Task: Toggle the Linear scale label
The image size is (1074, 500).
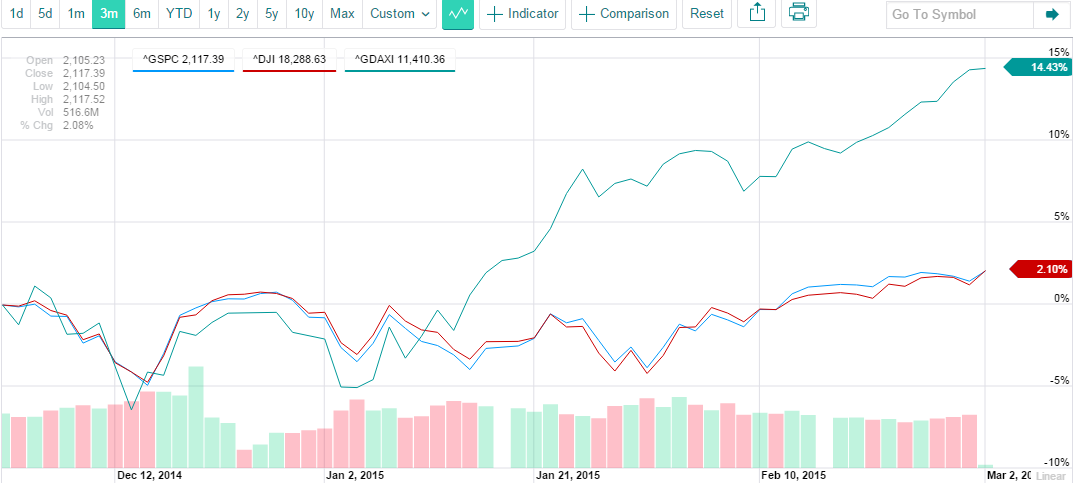Action: (x=1050, y=477)
